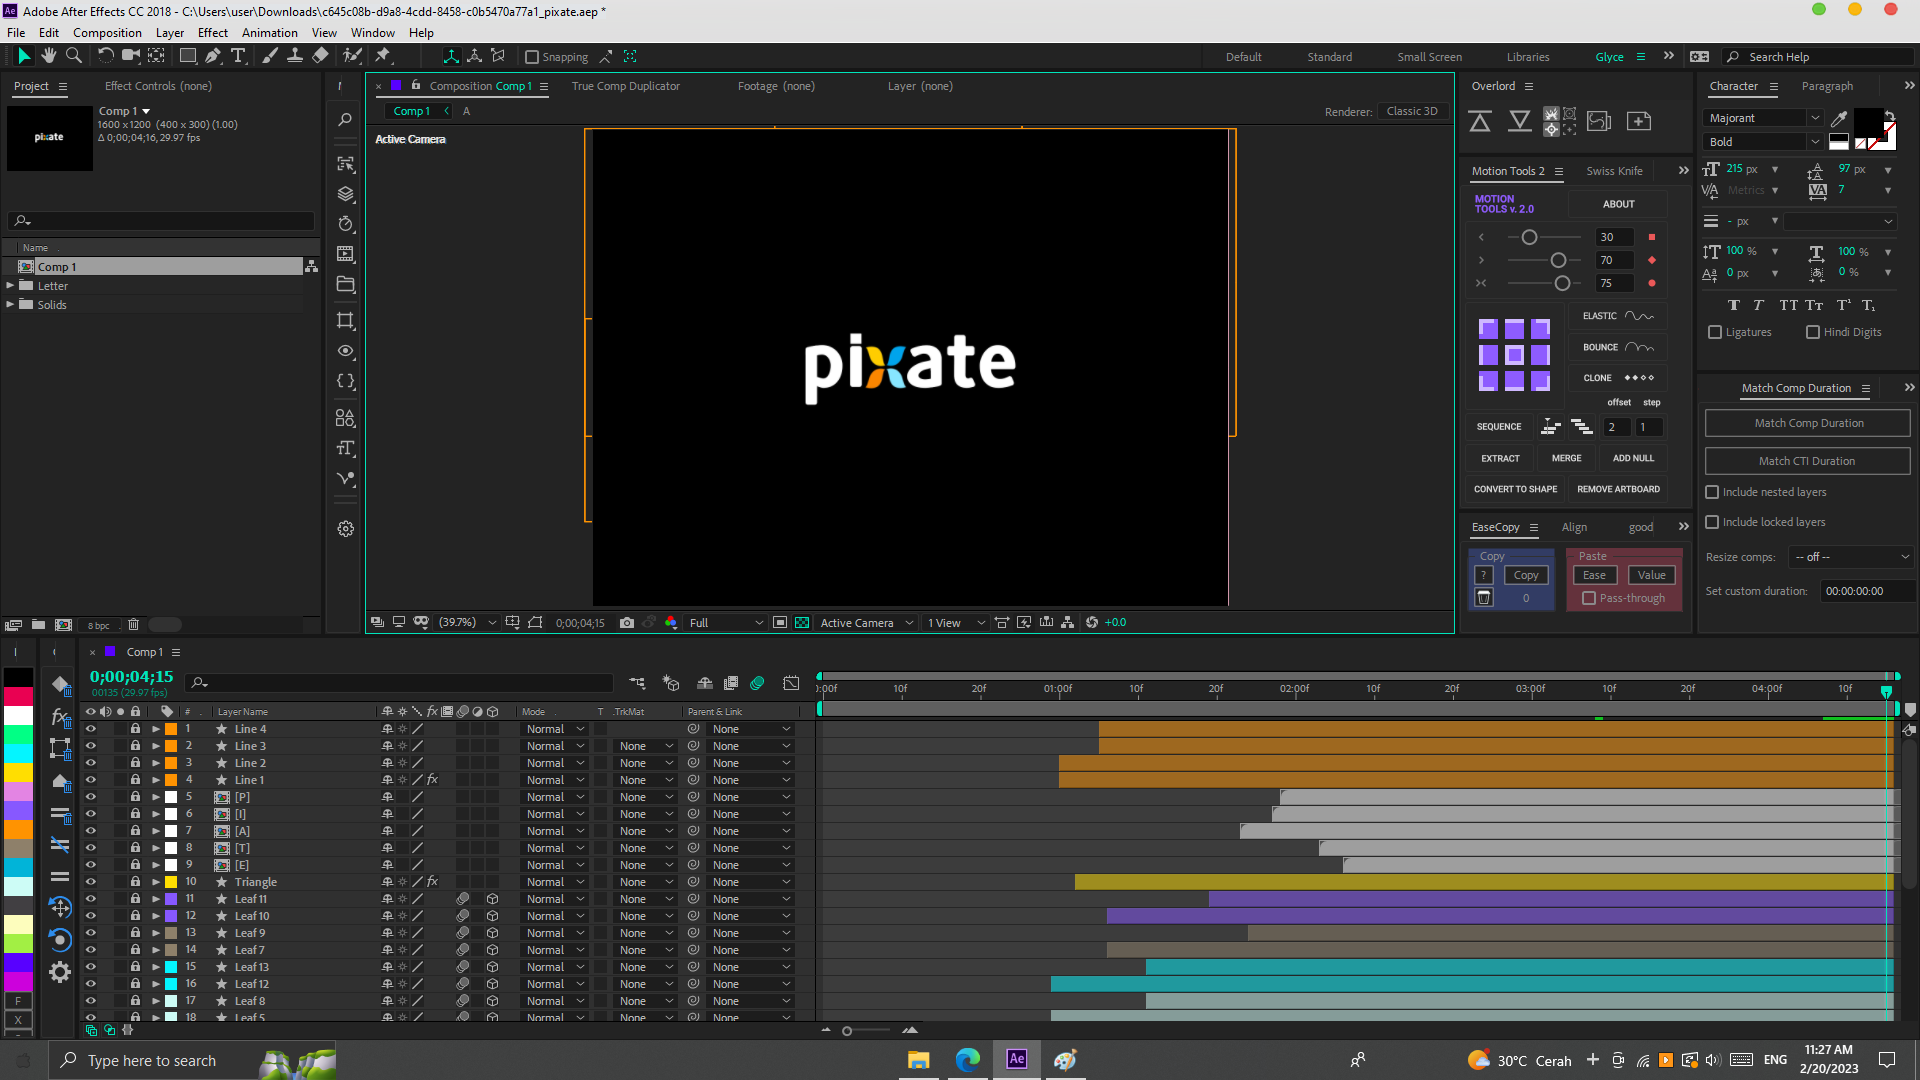Expand the Solids folder in Project panel
This screenshot has height=1080, width=1920.
pos(10,305)
